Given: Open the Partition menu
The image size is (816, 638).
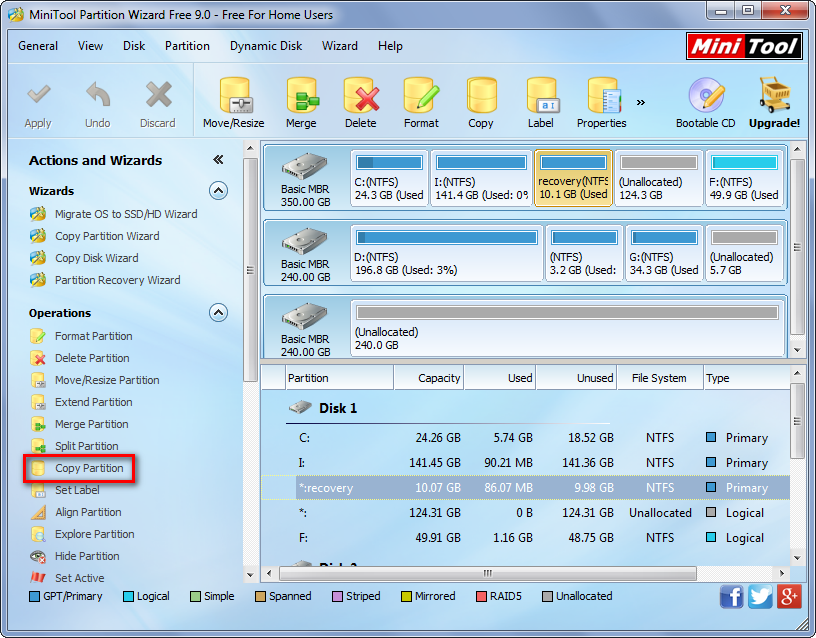Looking at the screenshot, I should click(x=187, y=46).
